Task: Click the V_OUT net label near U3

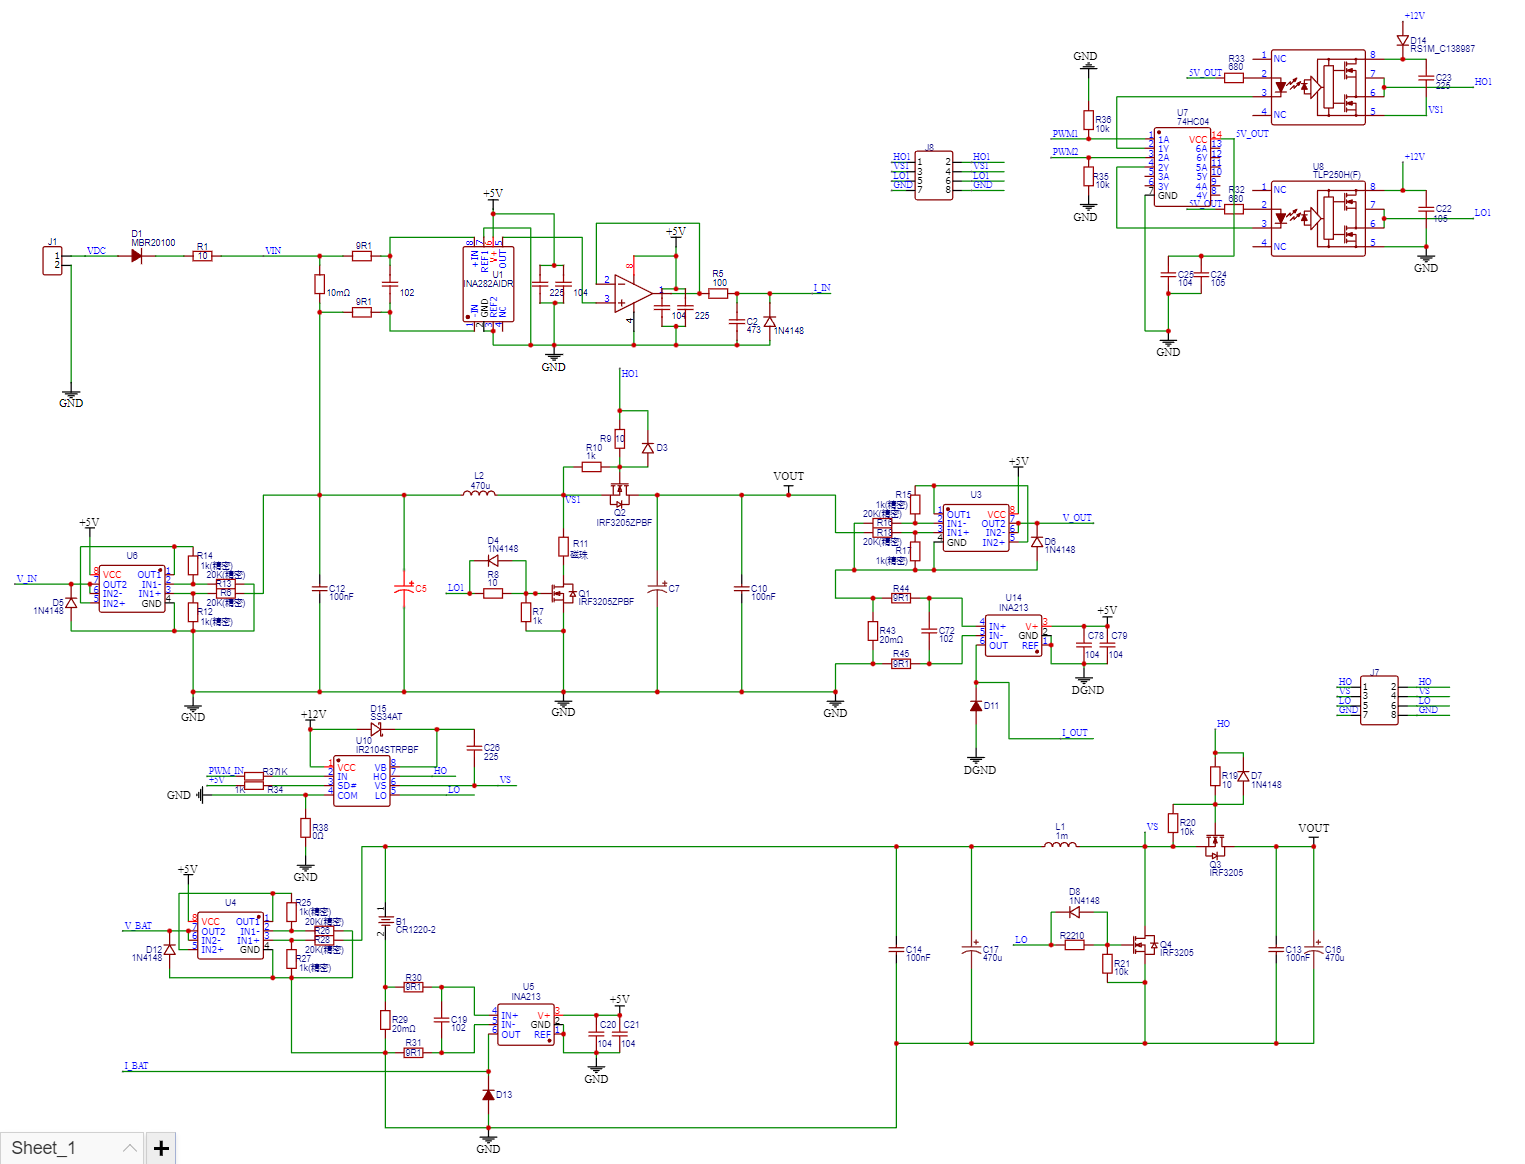Action: pyautogui.click(x=1077, y=518)
